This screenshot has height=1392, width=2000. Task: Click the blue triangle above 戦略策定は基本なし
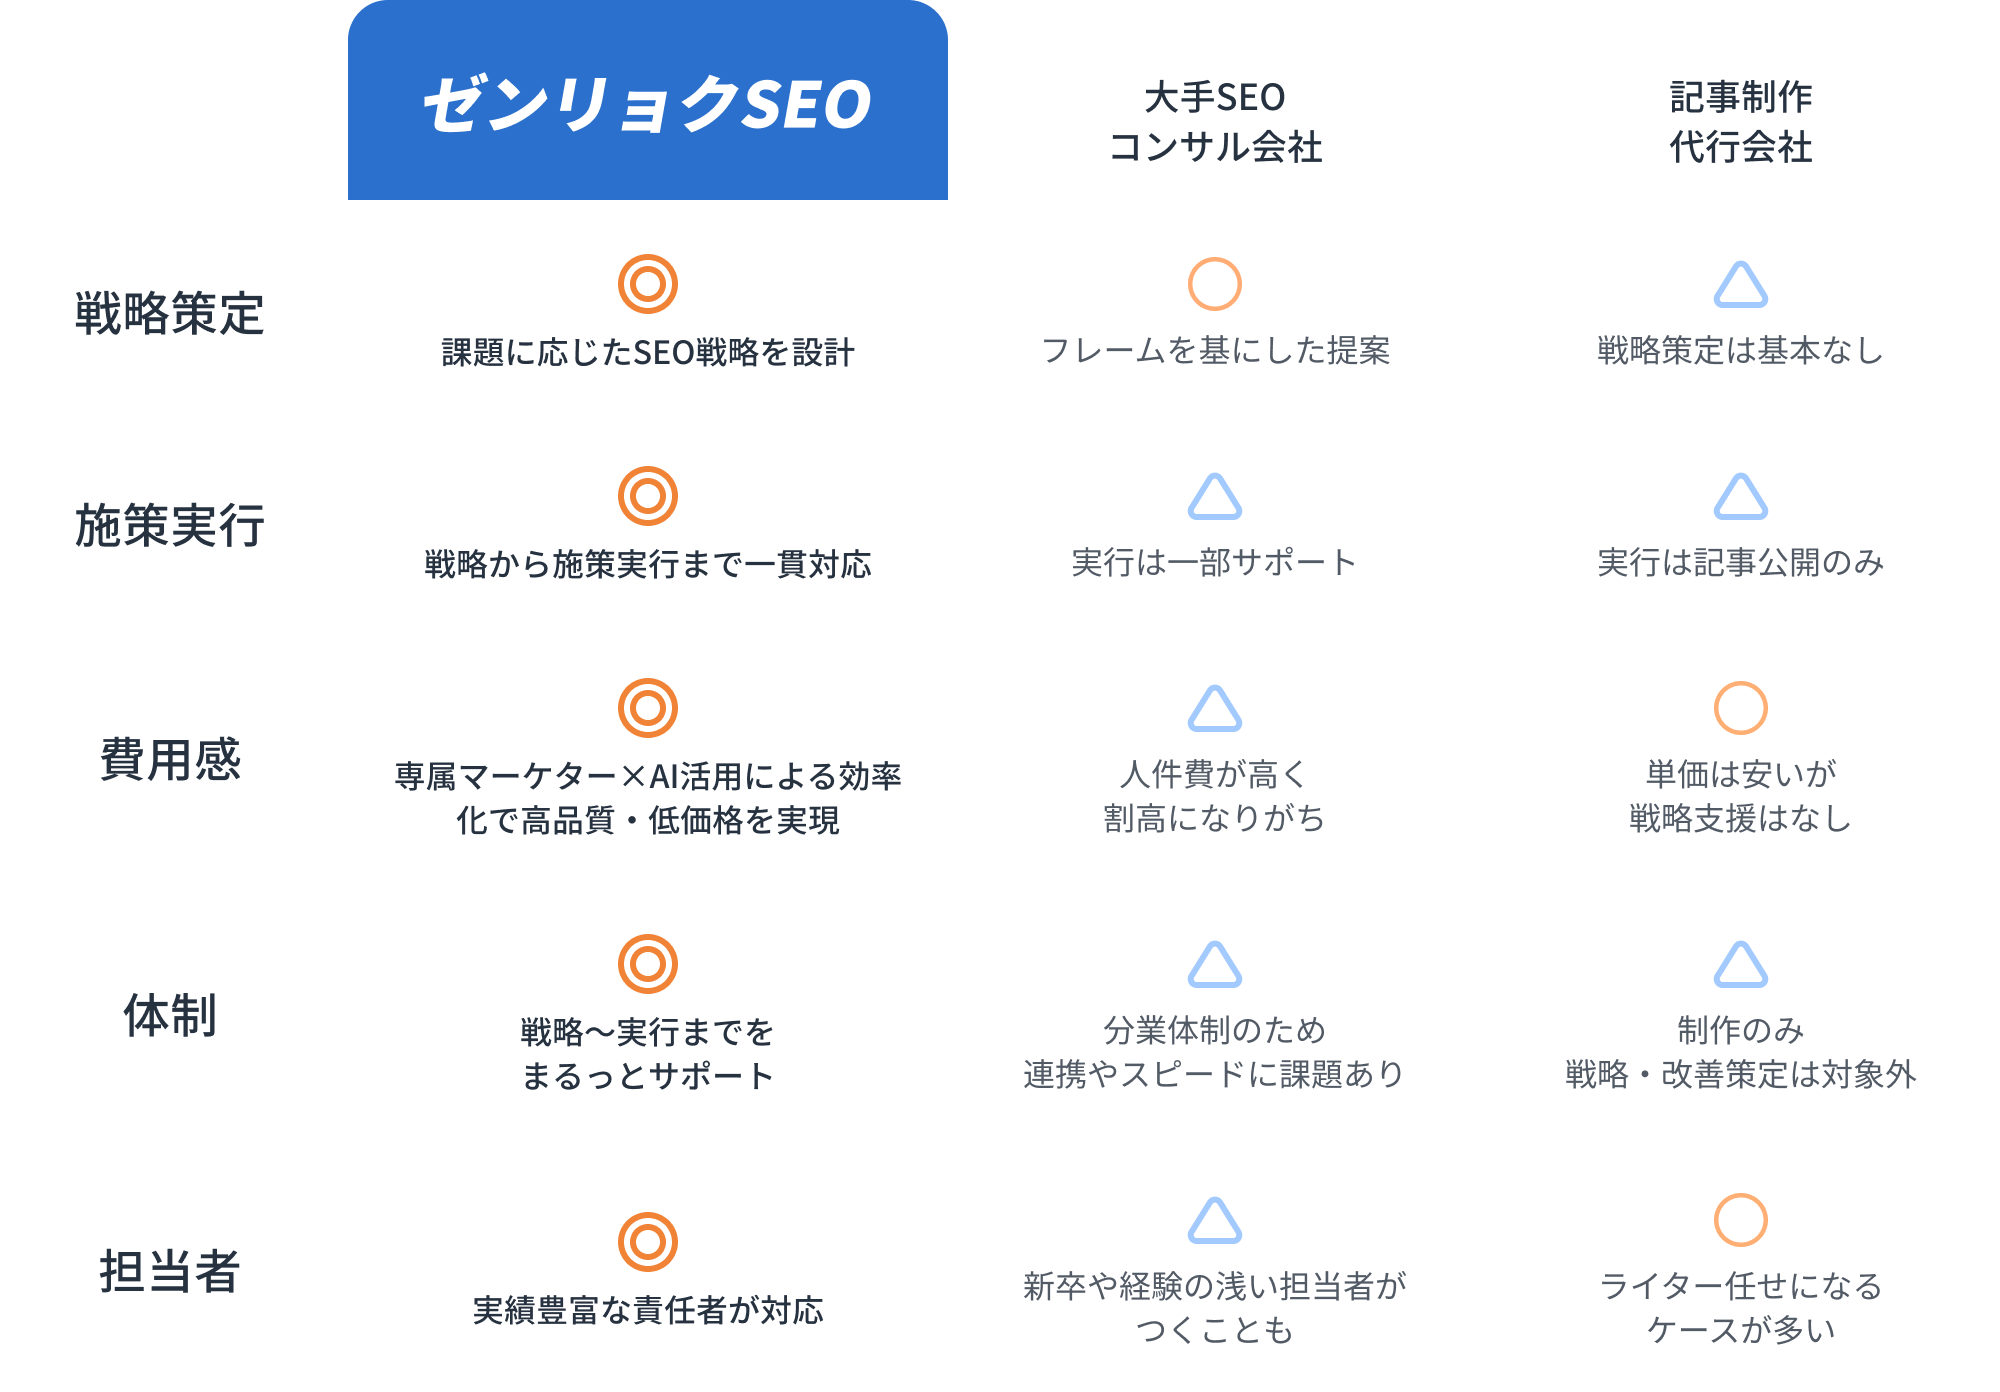point(1741,285)
